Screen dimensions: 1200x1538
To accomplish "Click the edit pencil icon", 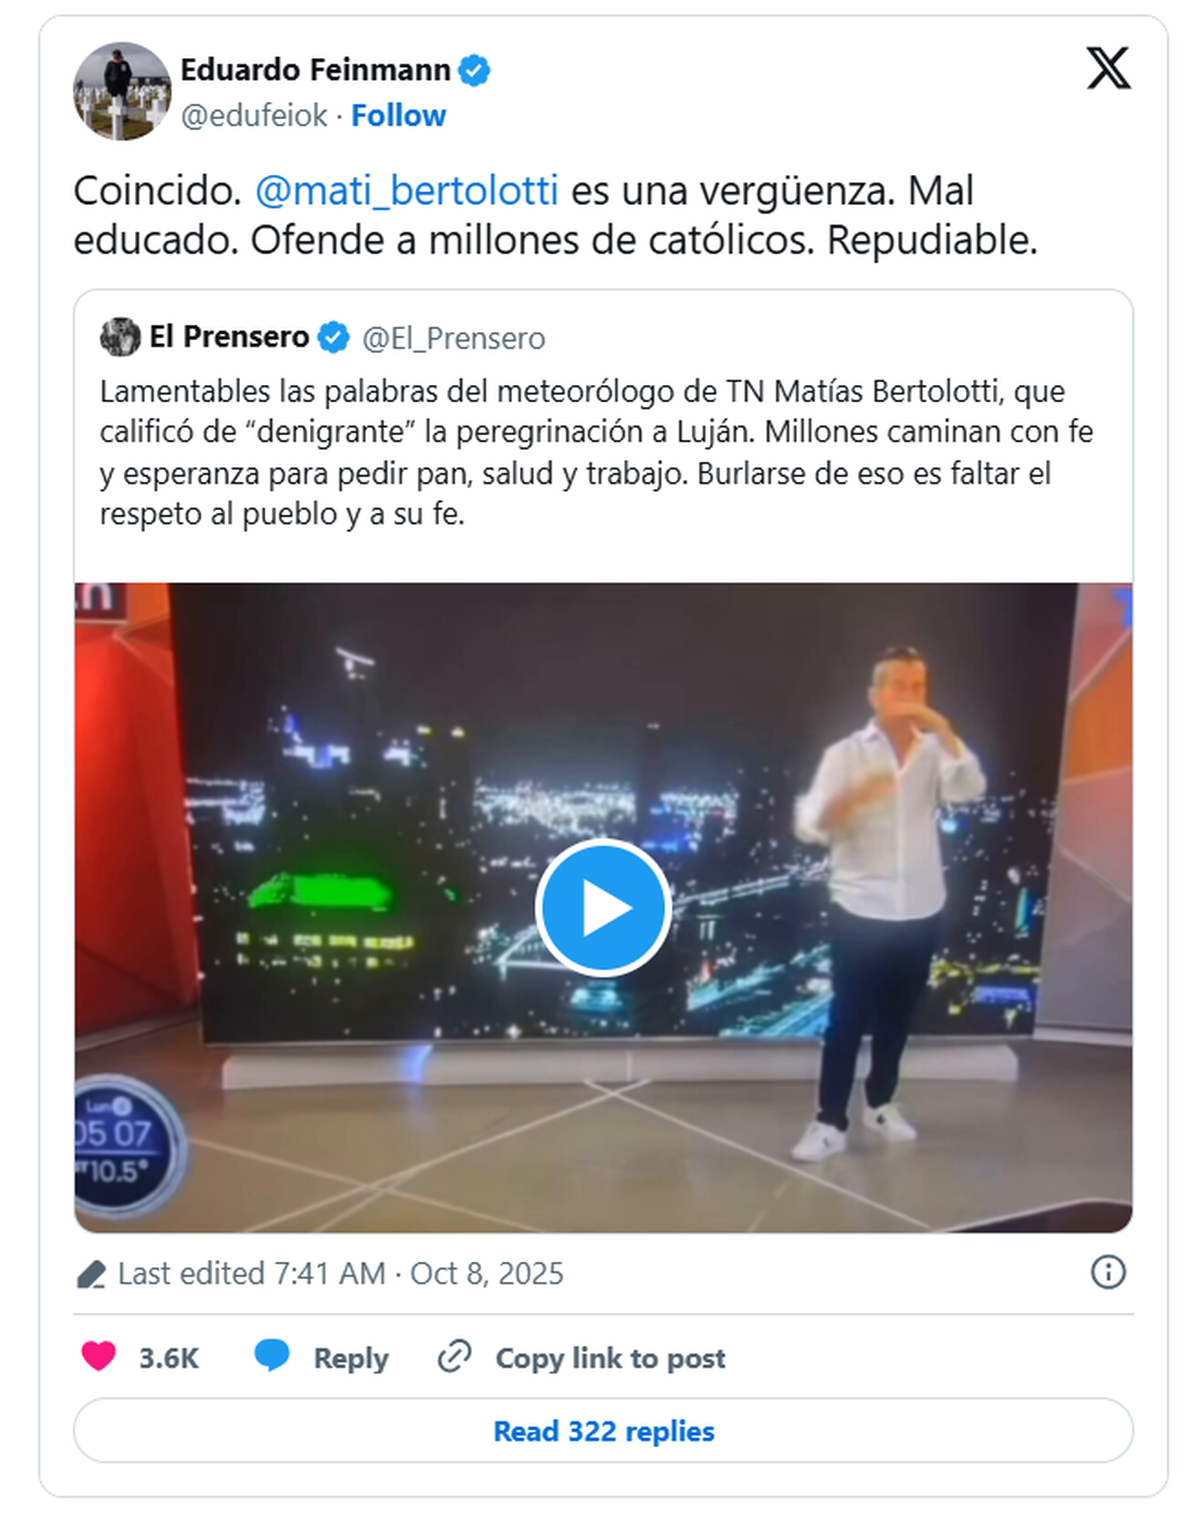I will point(91,1274).
